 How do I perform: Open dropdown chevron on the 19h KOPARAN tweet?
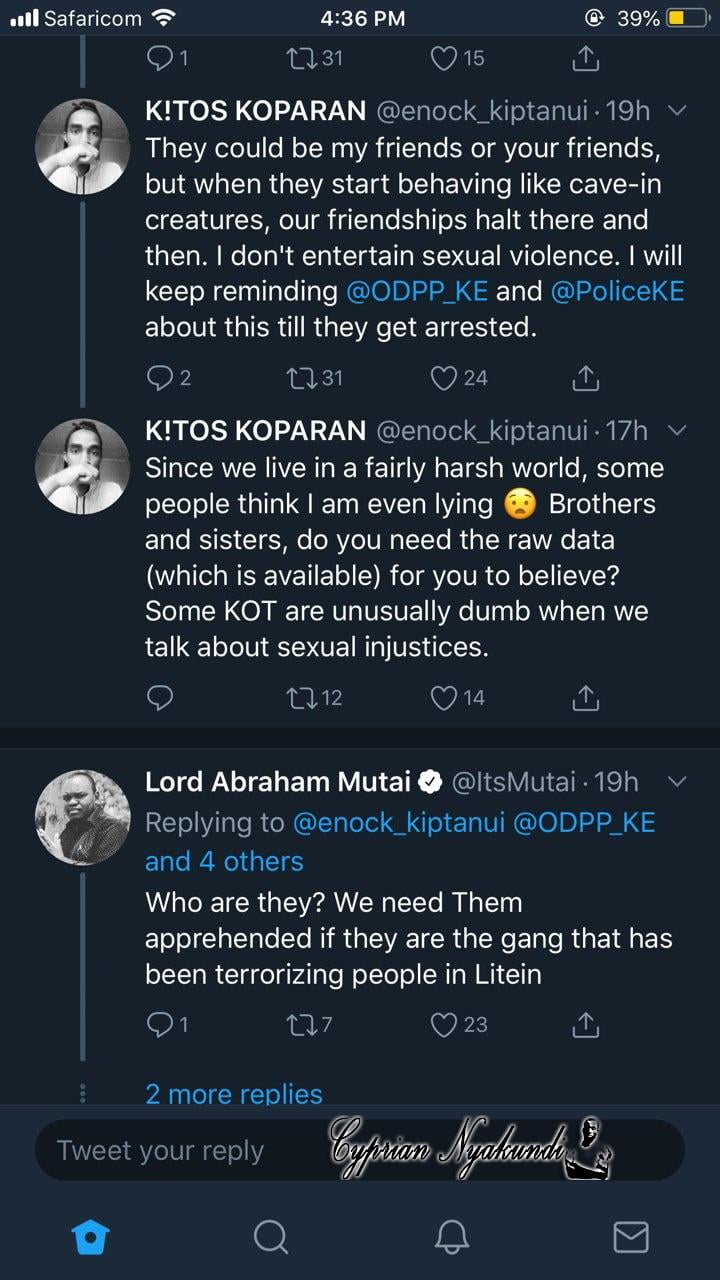coord(678,112)
